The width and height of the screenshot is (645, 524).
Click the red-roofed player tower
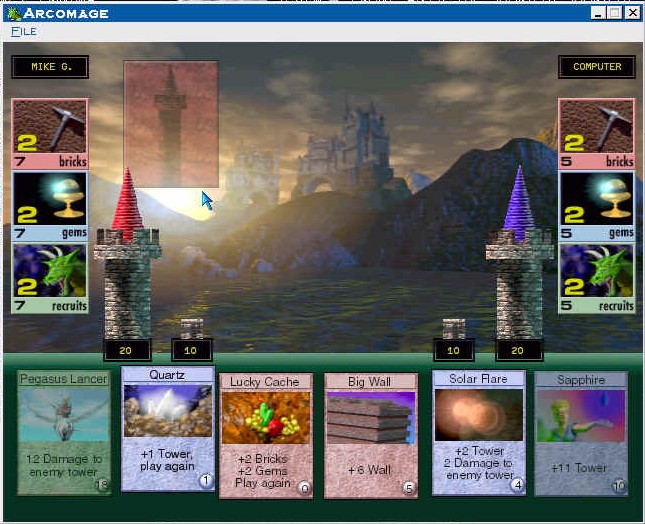click(x=127, y=255)
